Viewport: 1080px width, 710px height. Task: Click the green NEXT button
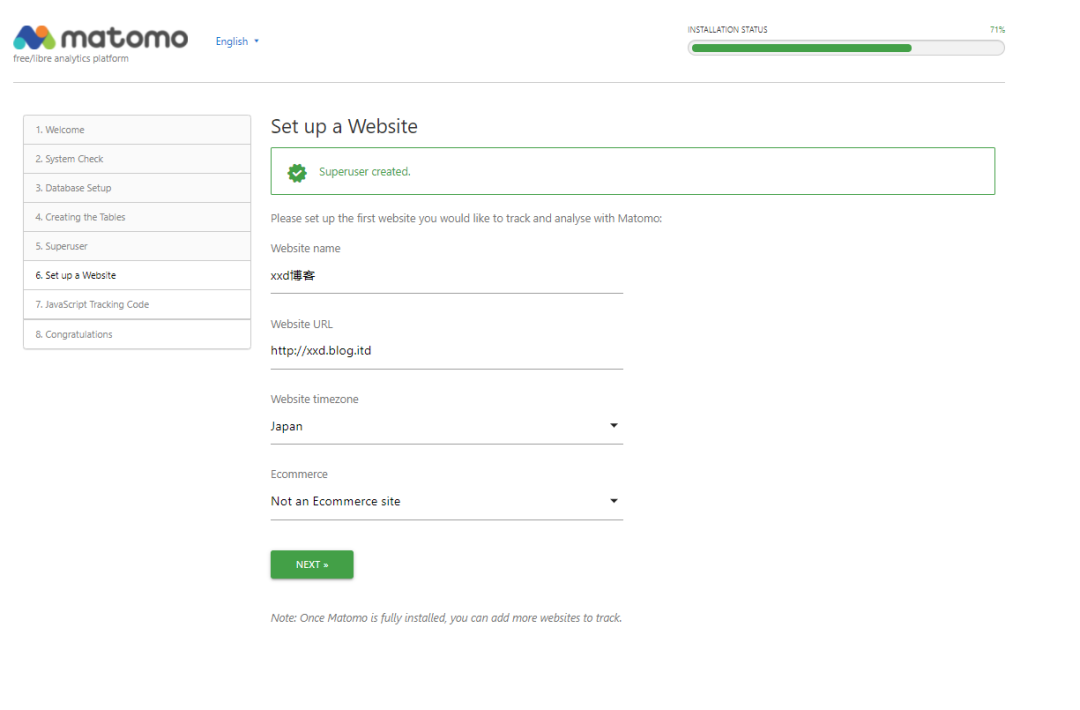tap(312, 564)
